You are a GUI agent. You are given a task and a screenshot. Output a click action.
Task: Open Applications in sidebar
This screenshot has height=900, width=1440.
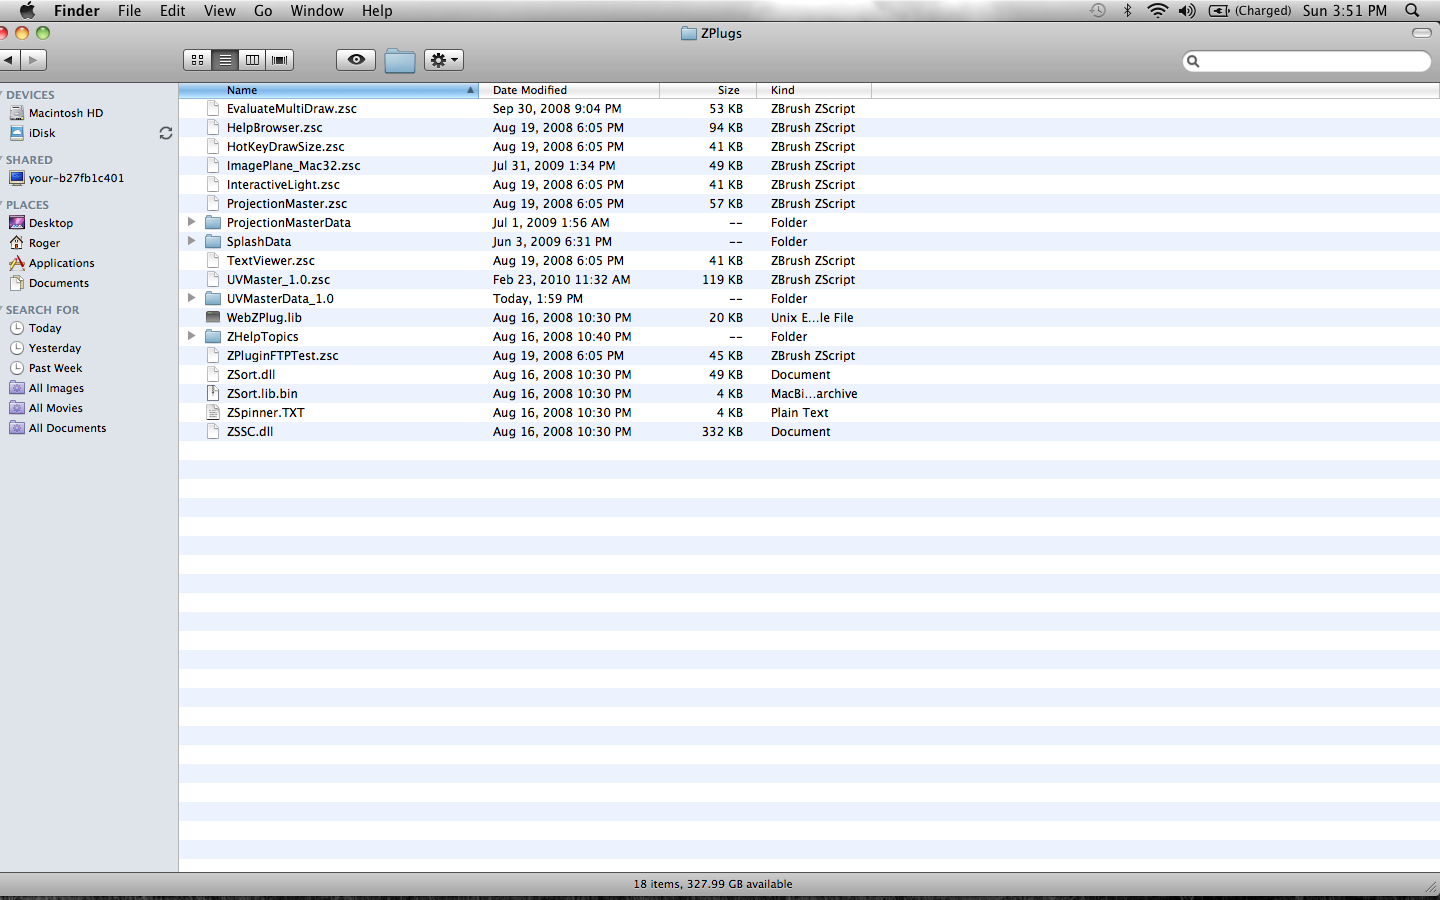(x=61, y=263)
